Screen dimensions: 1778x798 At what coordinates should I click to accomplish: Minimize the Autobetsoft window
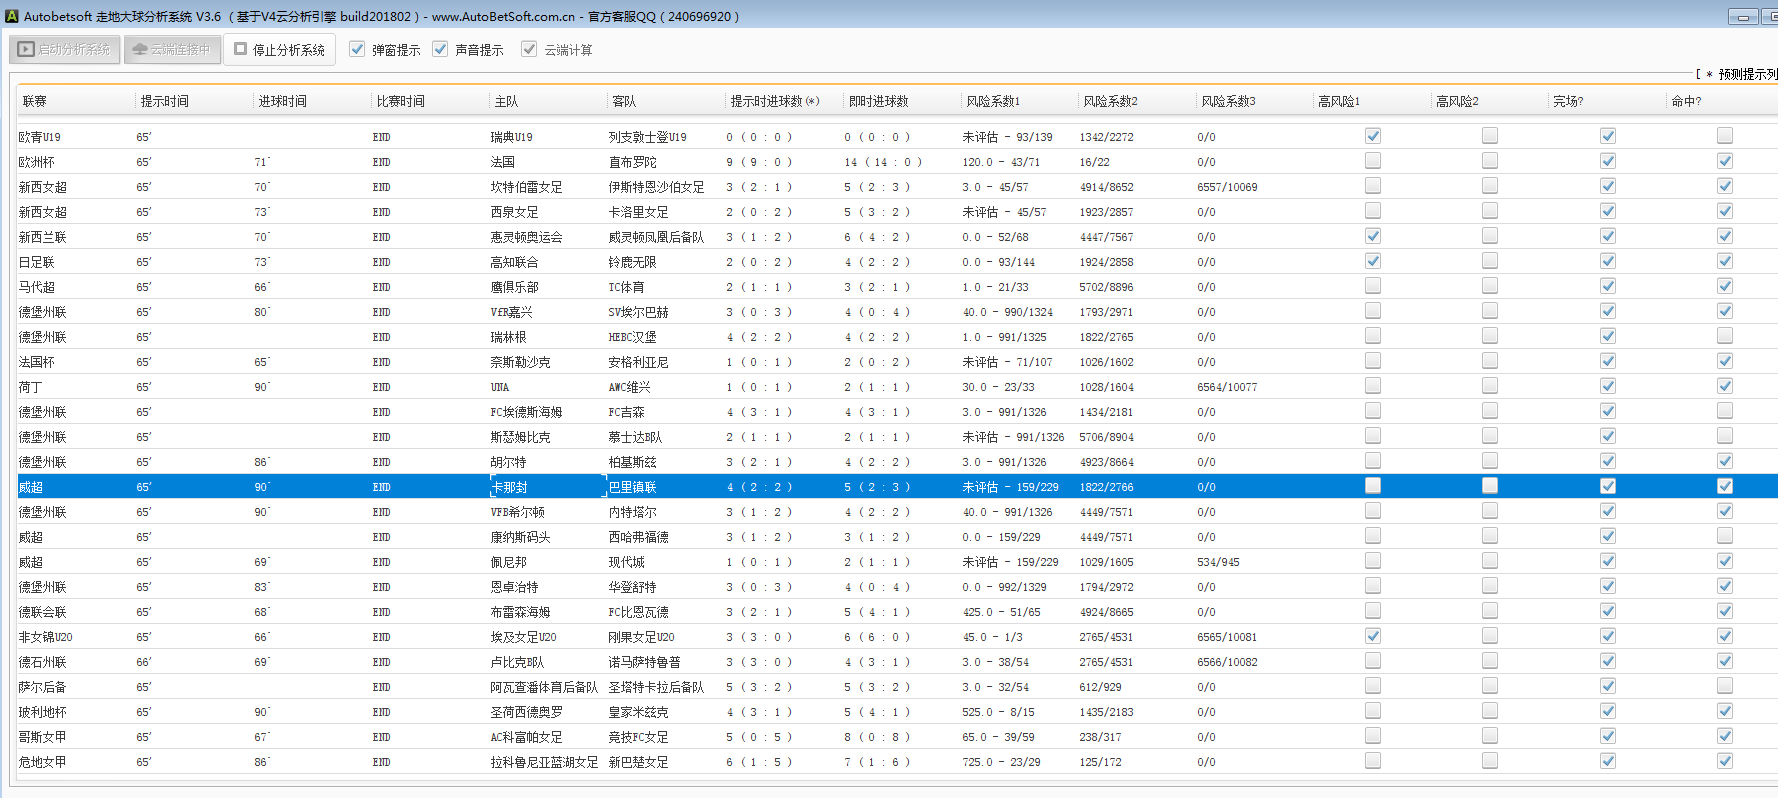[1743, 17]
